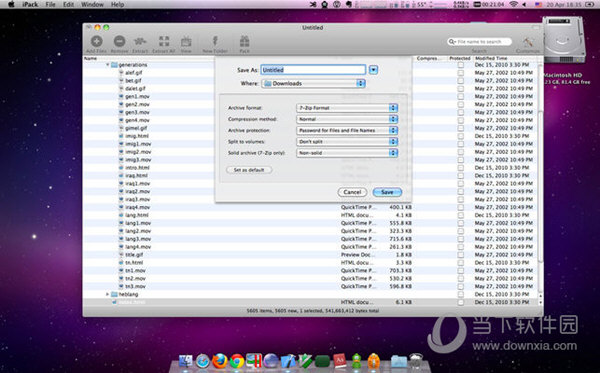Expand the heblang folder tree
Screen dimensions: 600x373
[108, 294]
